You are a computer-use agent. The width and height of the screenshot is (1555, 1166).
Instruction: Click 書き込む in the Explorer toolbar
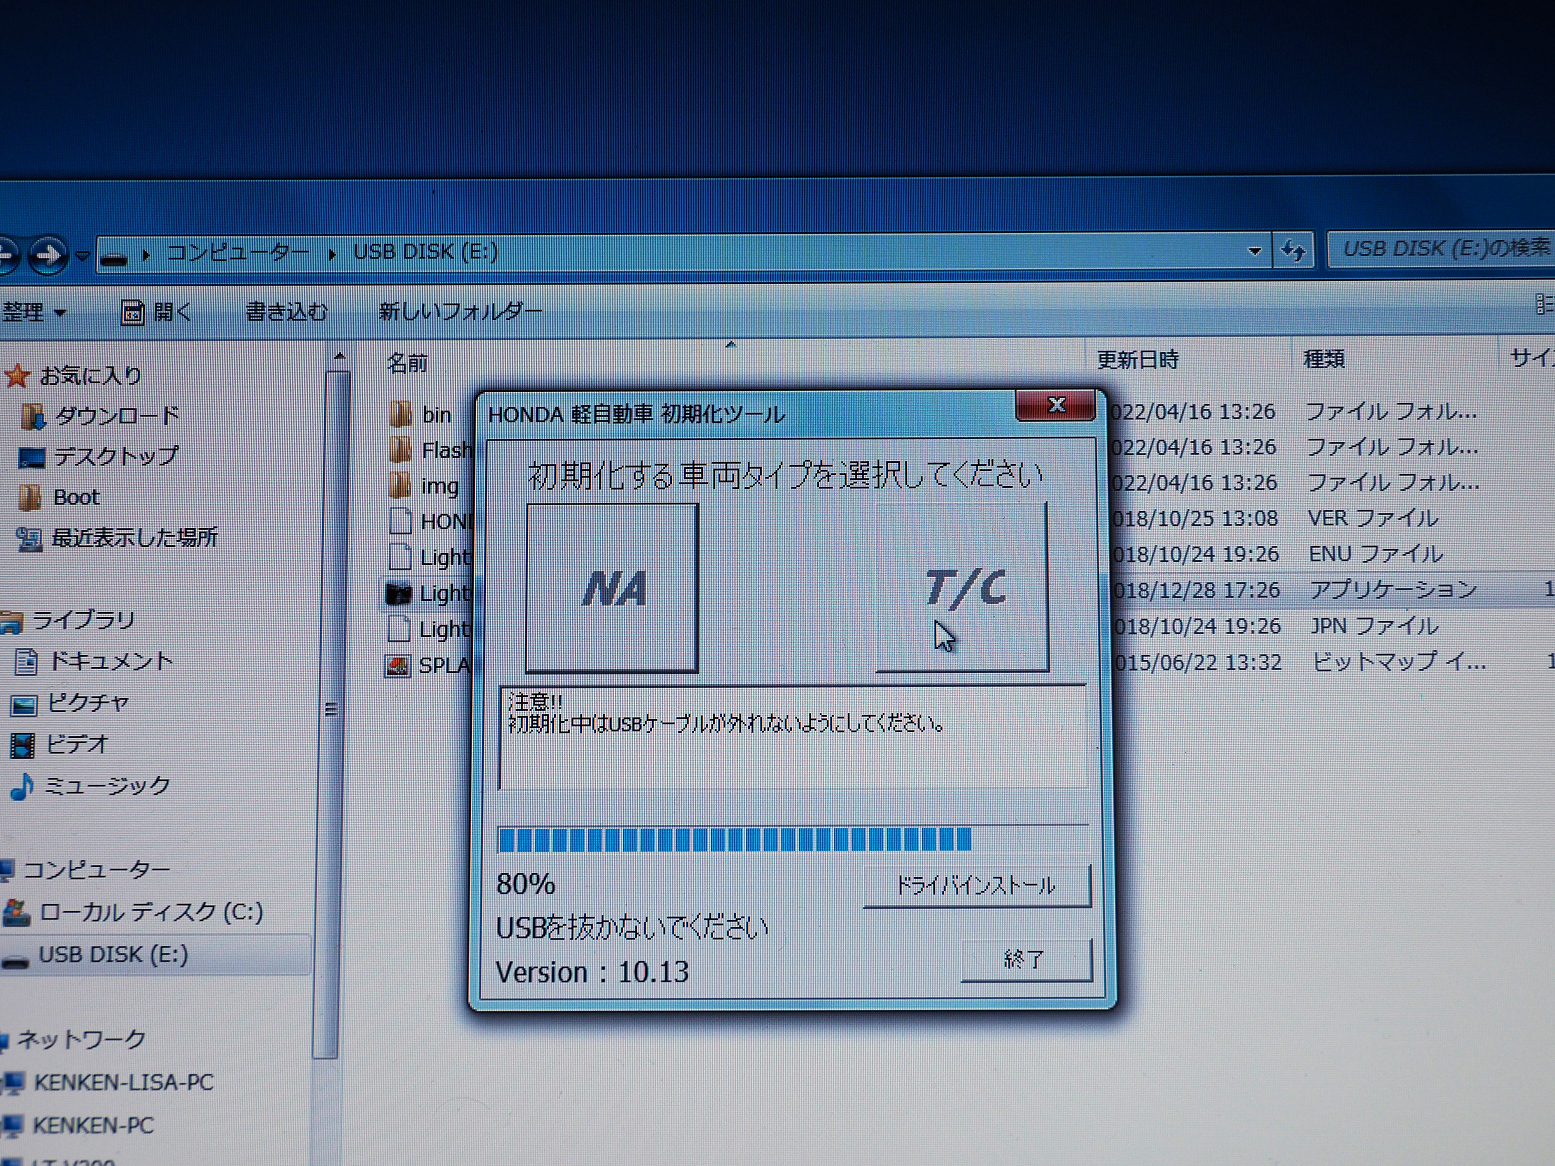click(x=287, y=312)
